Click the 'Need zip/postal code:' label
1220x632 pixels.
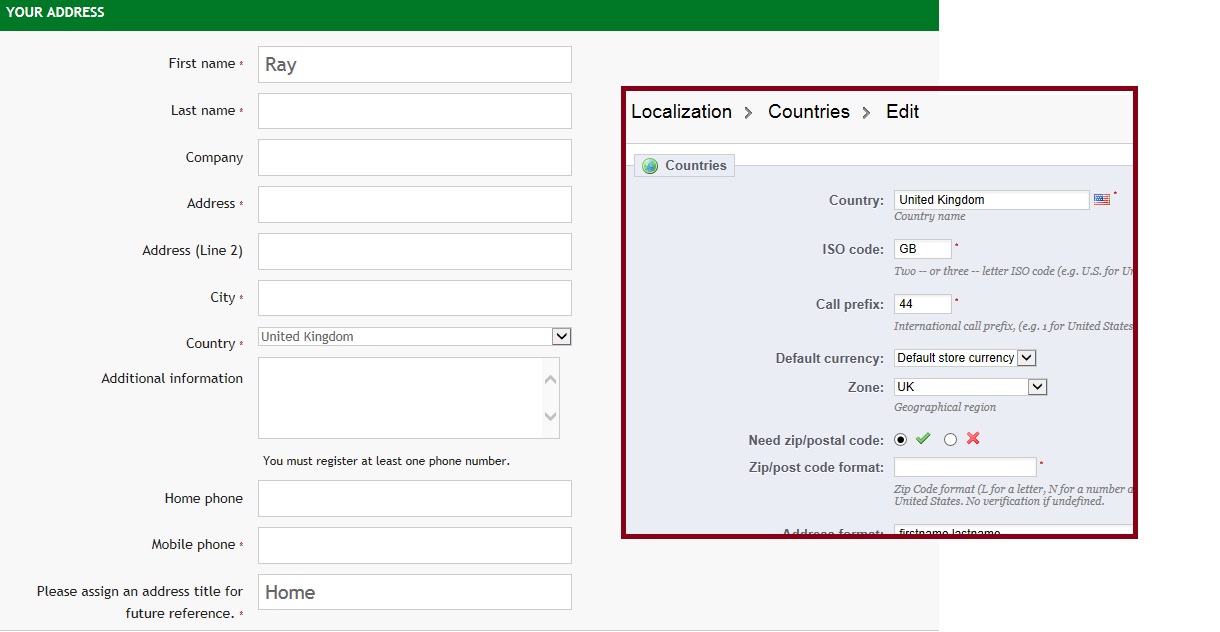coord(816,441)
